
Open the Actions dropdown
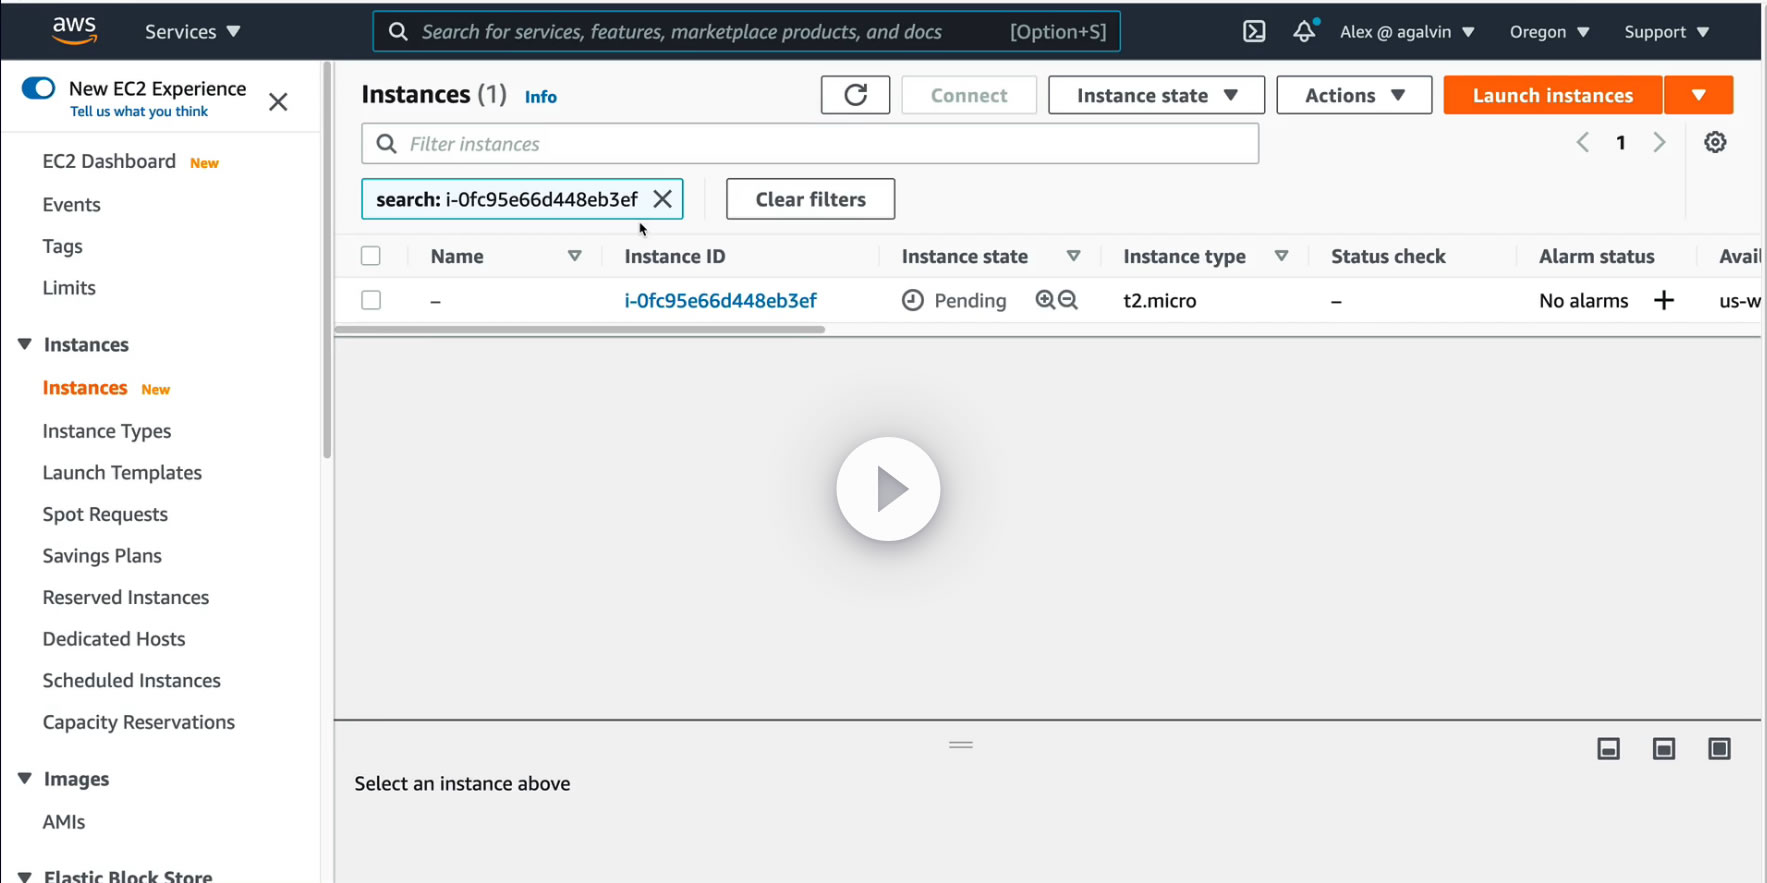[1354, 95]
